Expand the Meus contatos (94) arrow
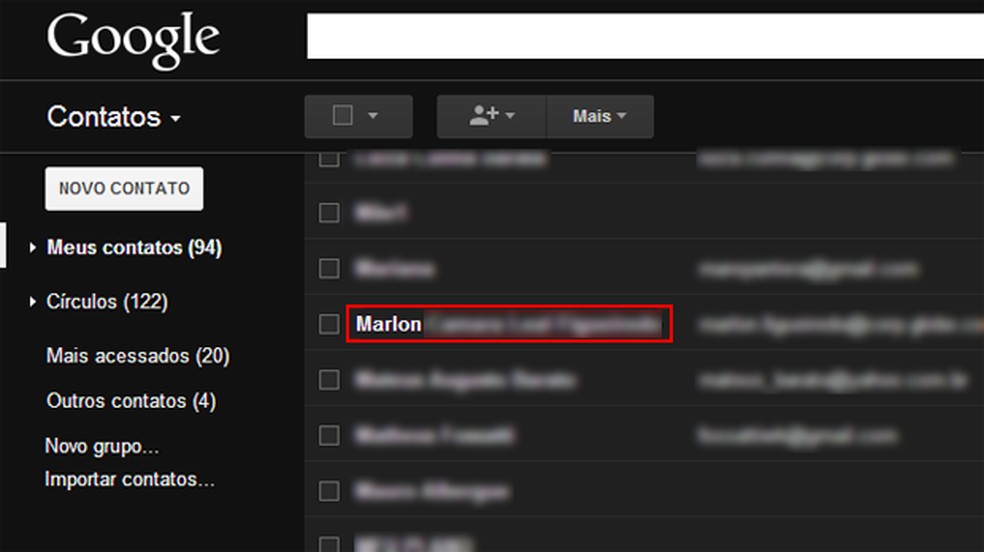This screenshot has width=984, height=552. tap(33, 248)
